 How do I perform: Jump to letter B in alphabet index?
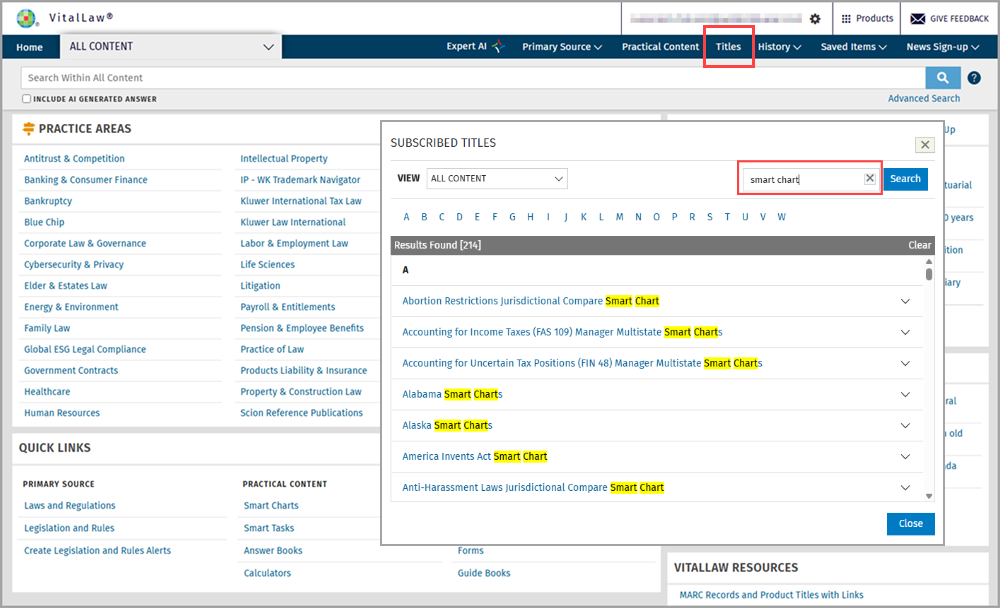(x=424, y=217)
